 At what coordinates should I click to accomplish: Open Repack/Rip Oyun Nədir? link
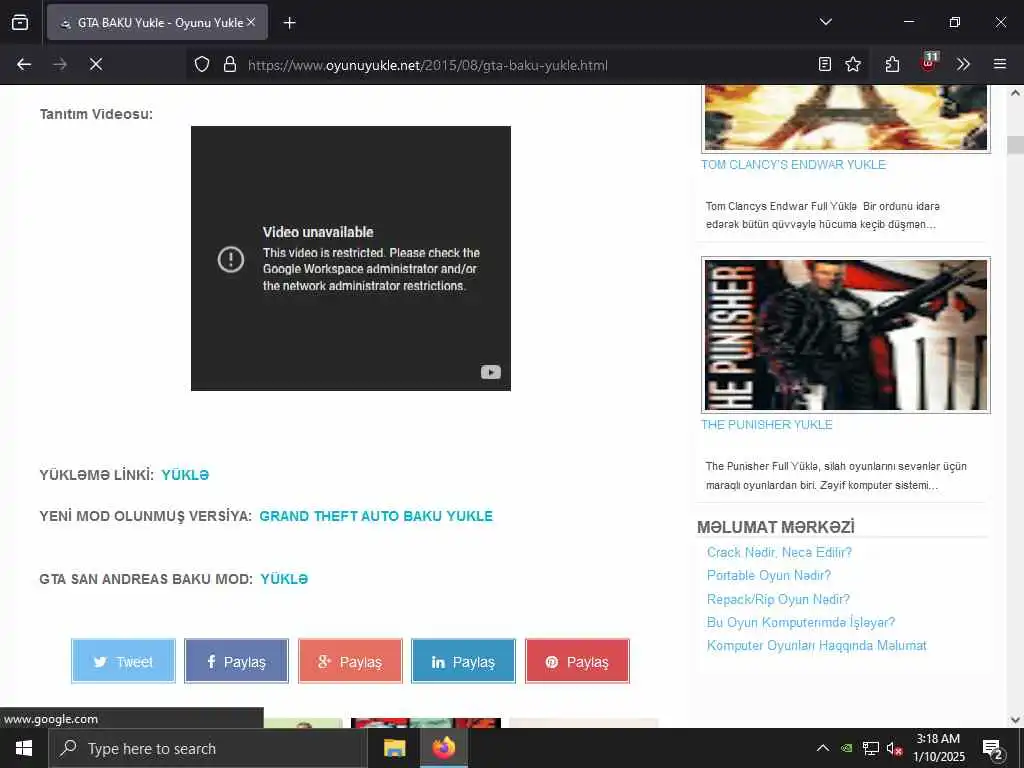pyautogui.click(x=778, y=599)
